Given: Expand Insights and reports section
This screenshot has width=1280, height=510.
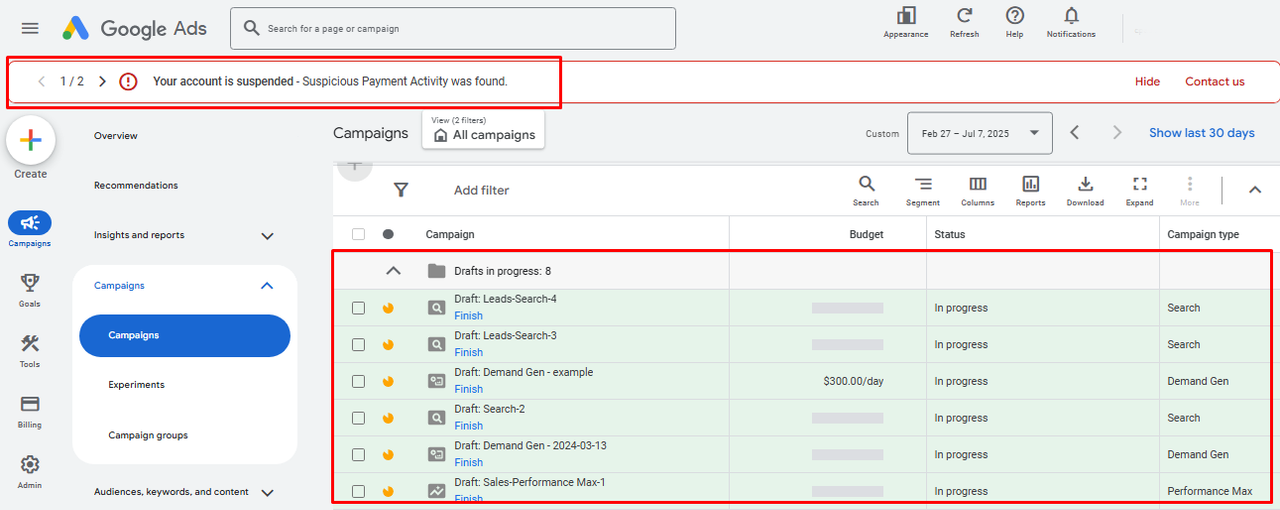Looking at the screenshot, I should (267, 236).
